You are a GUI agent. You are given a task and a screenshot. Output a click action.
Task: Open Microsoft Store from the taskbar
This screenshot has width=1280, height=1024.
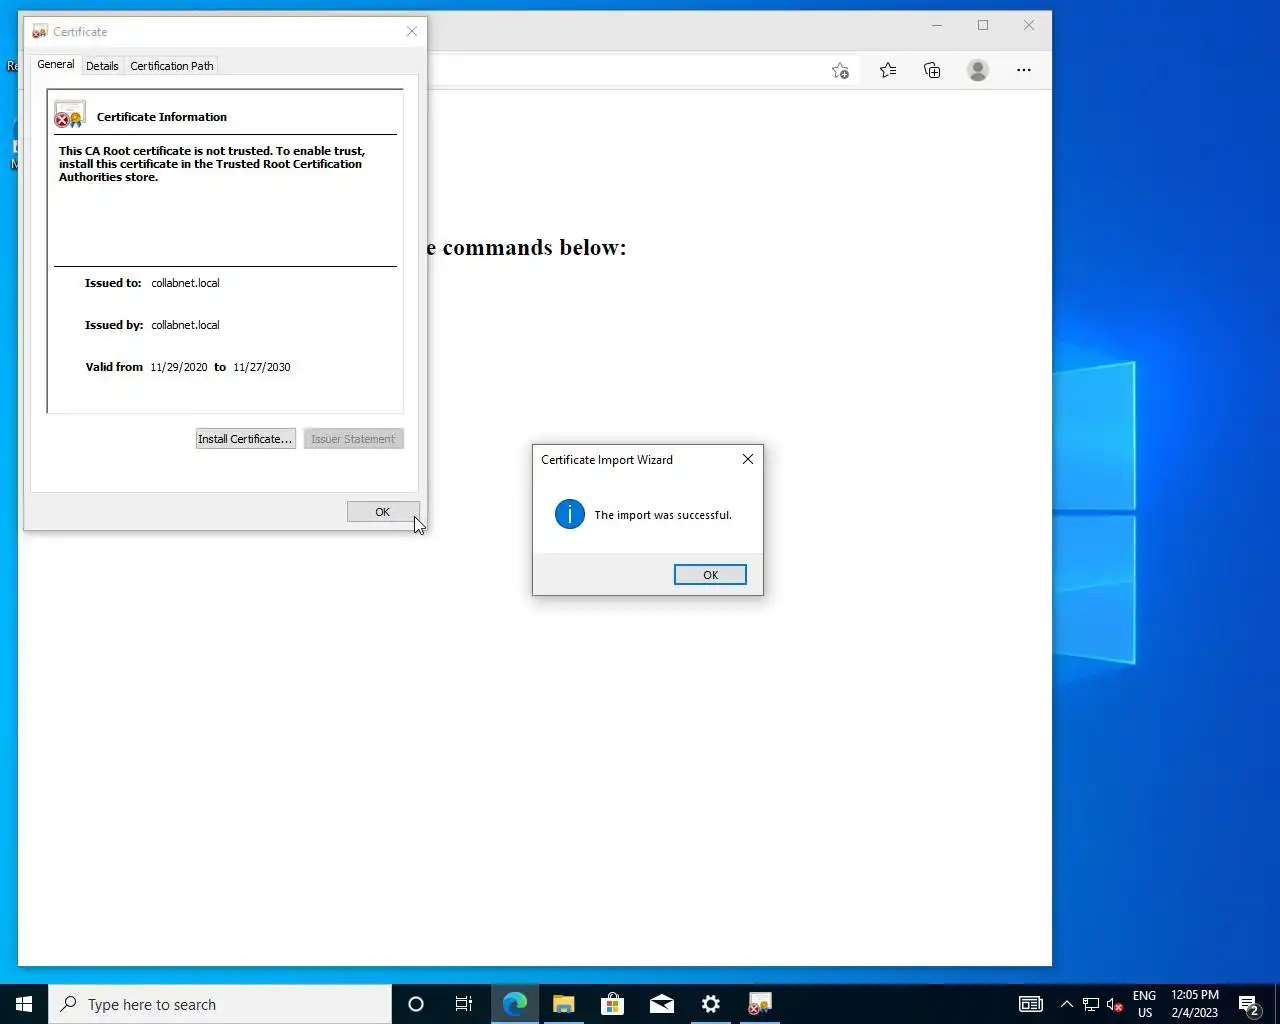pyautogui.click(x=613, y=1004)
